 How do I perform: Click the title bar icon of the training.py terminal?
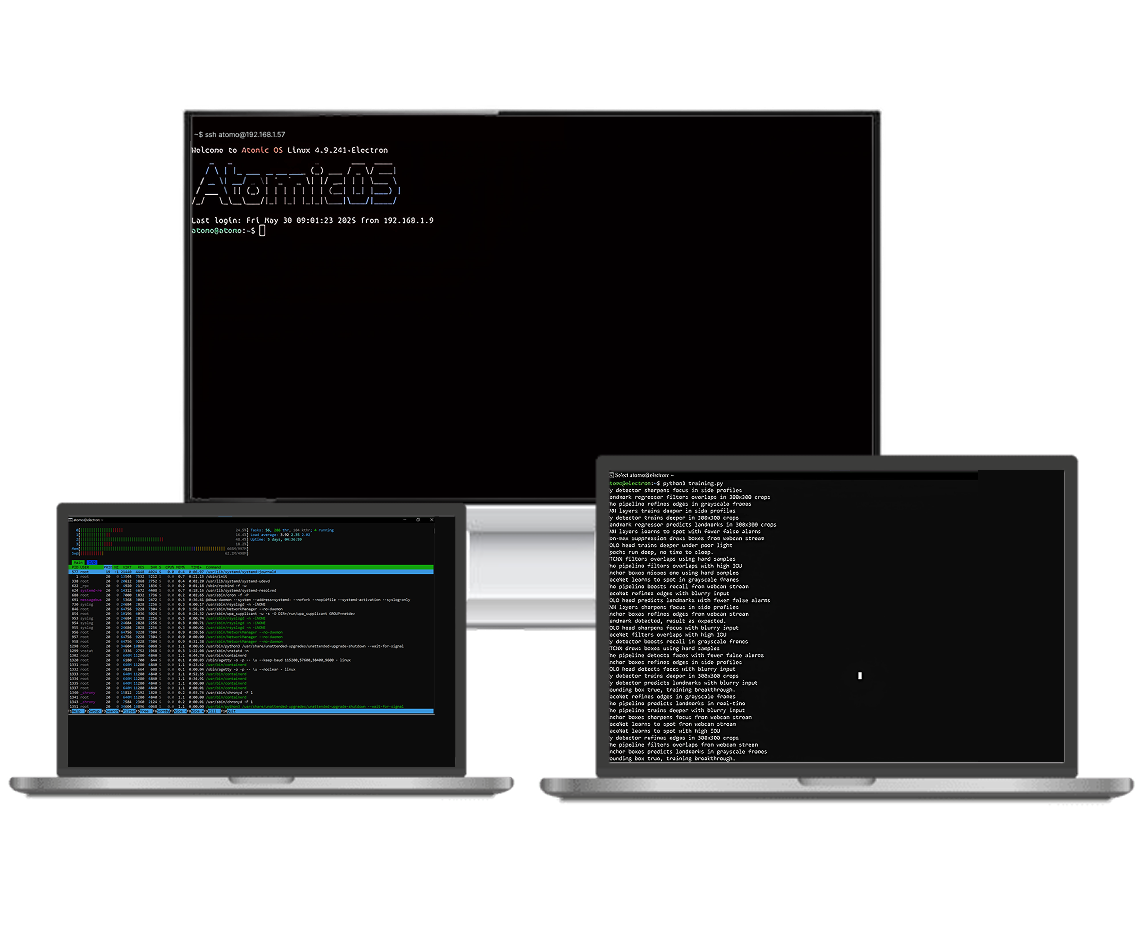611,475
